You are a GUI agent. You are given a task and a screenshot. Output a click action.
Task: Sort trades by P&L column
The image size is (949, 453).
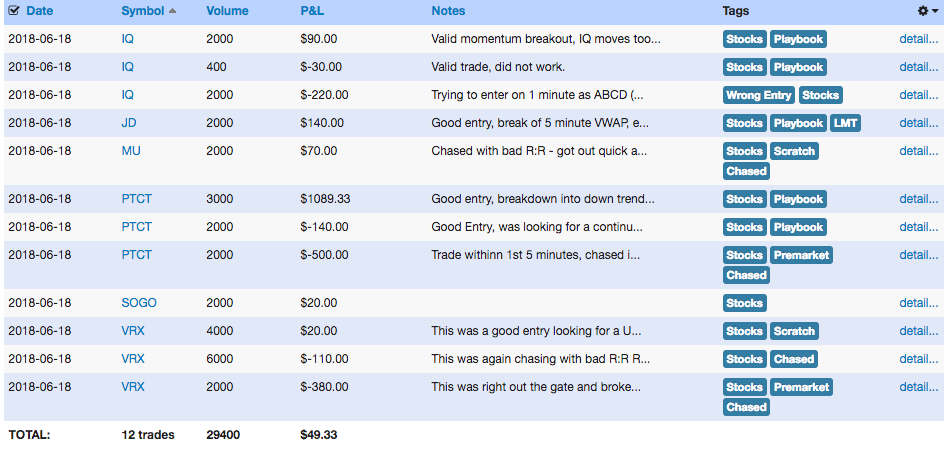click(x=312, y=11)
